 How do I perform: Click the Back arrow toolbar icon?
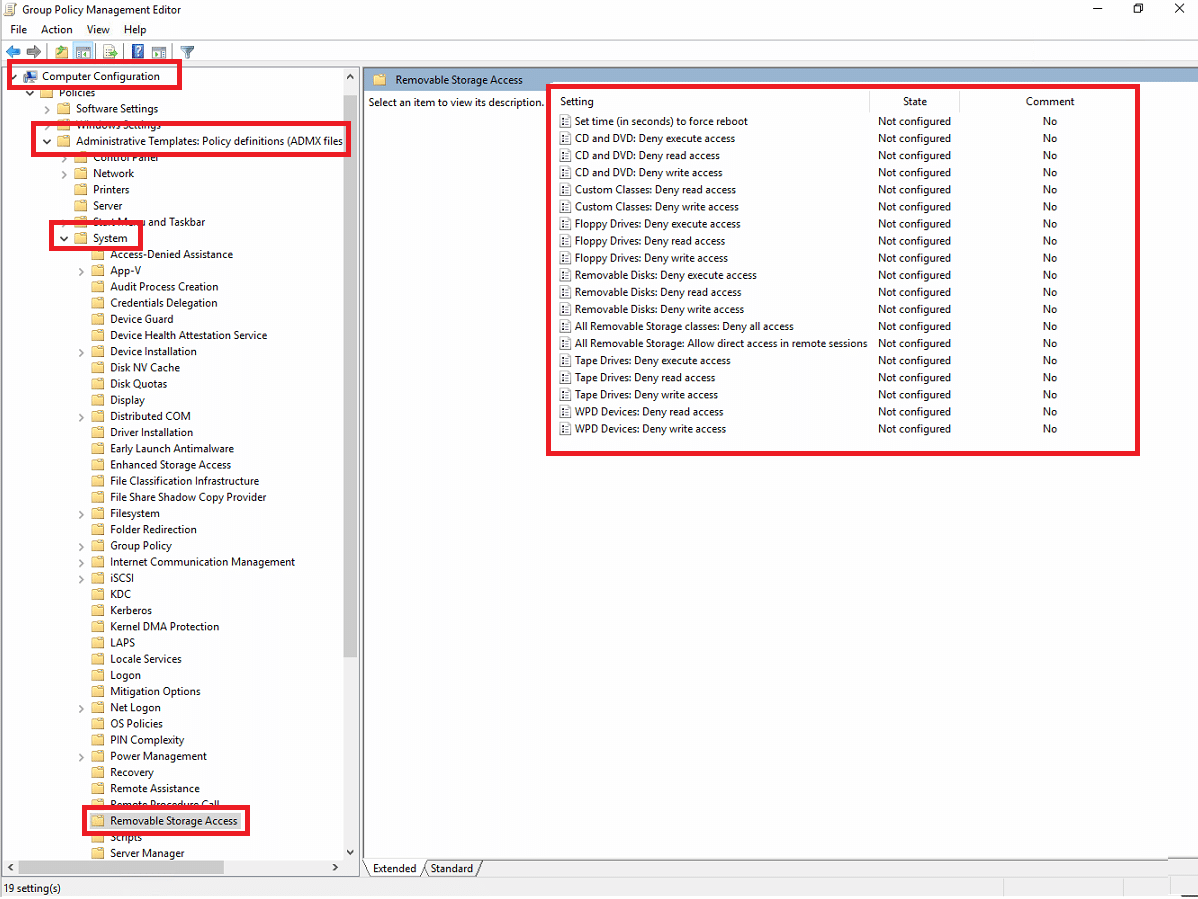click(x=13, y=52)
